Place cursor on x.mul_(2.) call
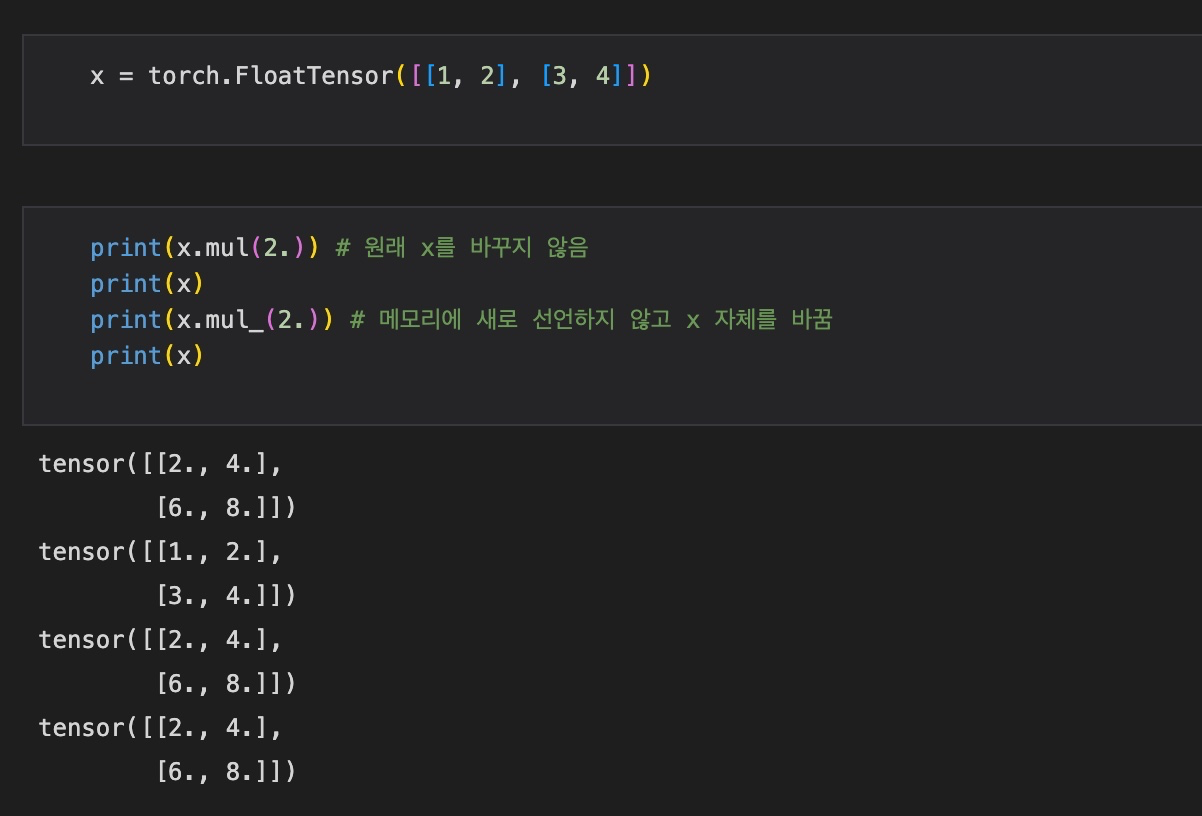 248,320
